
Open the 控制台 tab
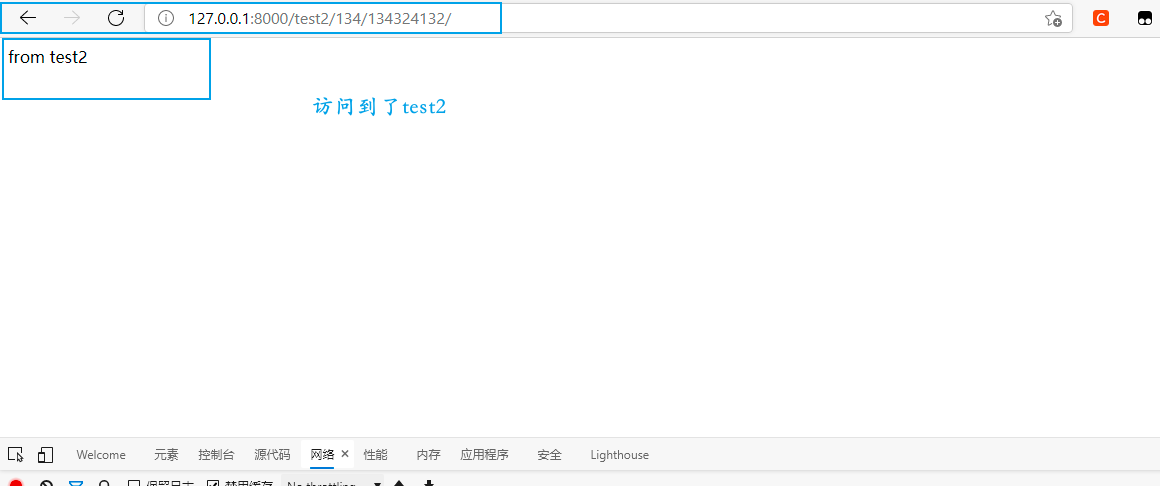pyautogui.click(x=216, y=455)
